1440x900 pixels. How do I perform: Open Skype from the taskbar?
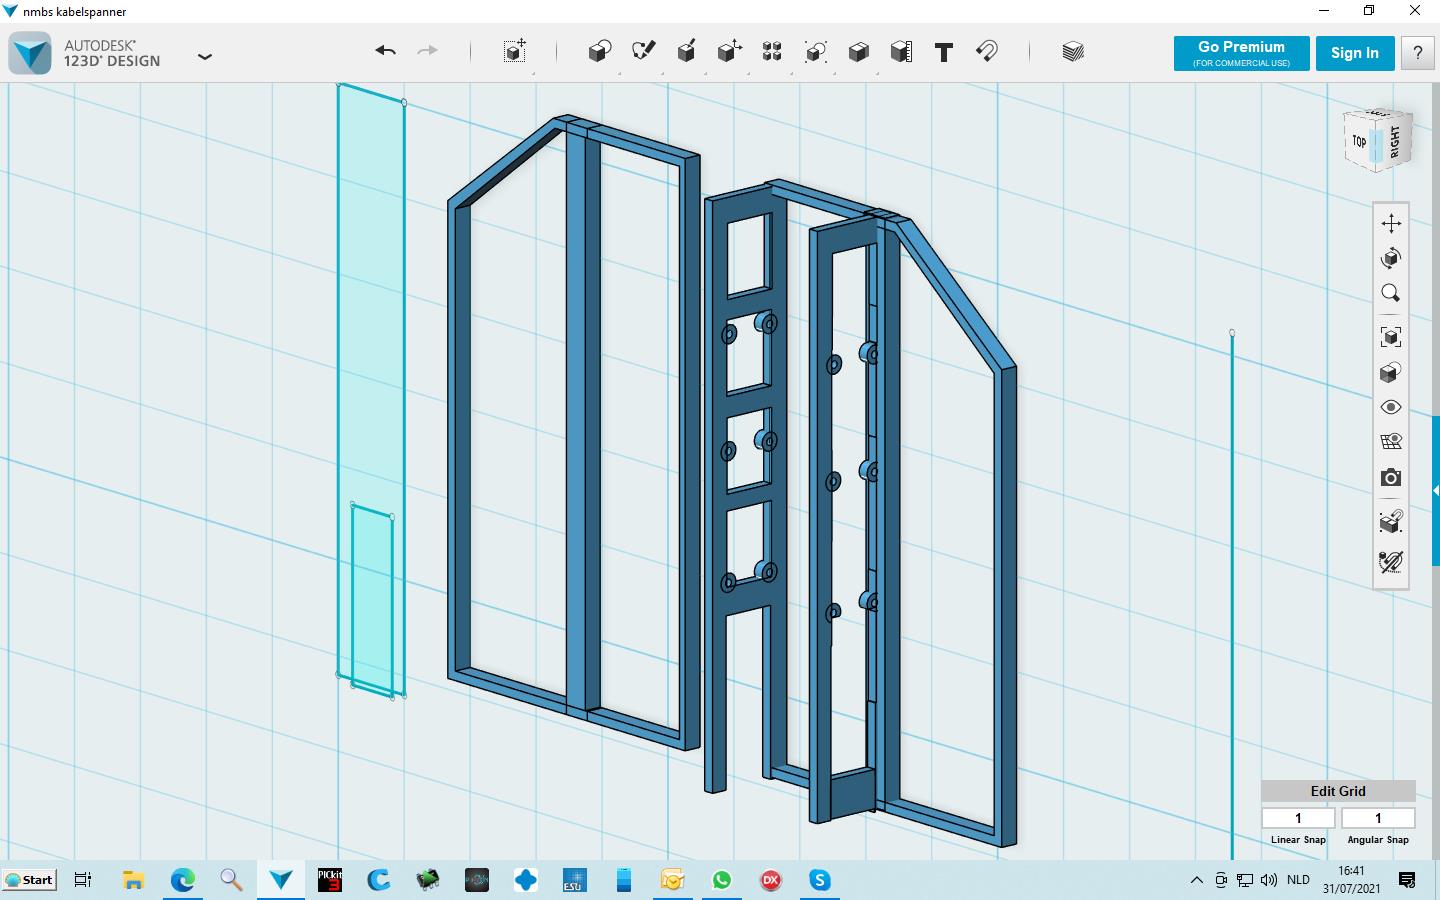pos(820,880)
